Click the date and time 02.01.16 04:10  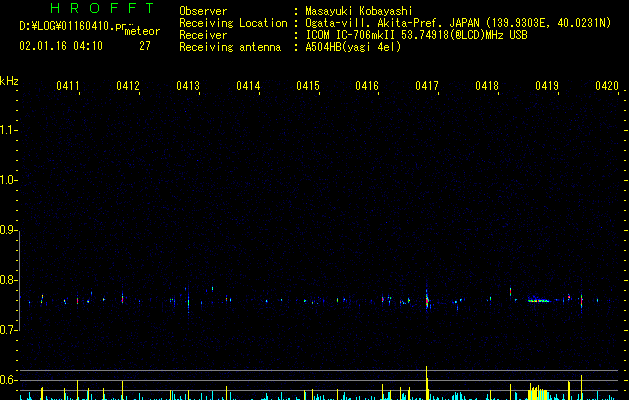click(61, 46)
